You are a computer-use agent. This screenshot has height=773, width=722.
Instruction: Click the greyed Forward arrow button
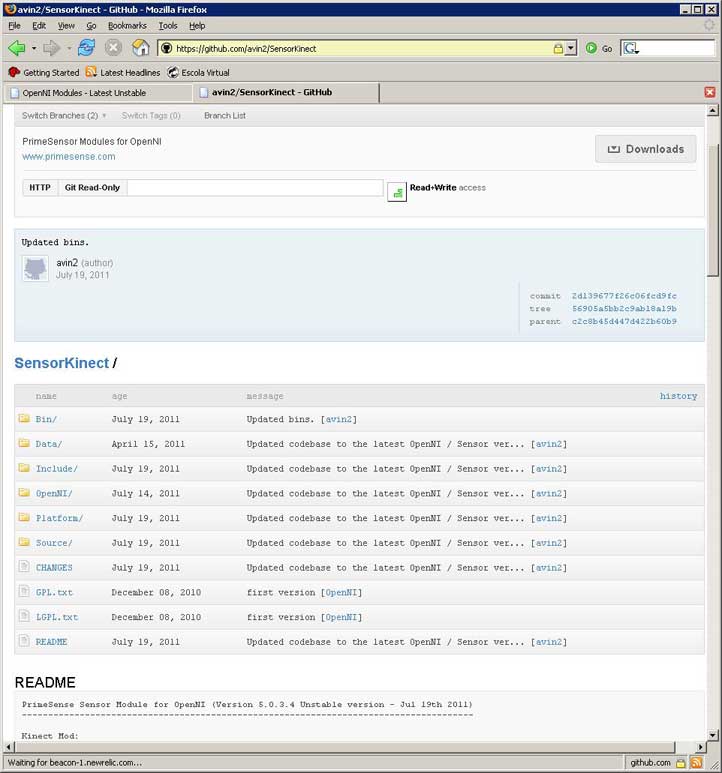[51, 48]
